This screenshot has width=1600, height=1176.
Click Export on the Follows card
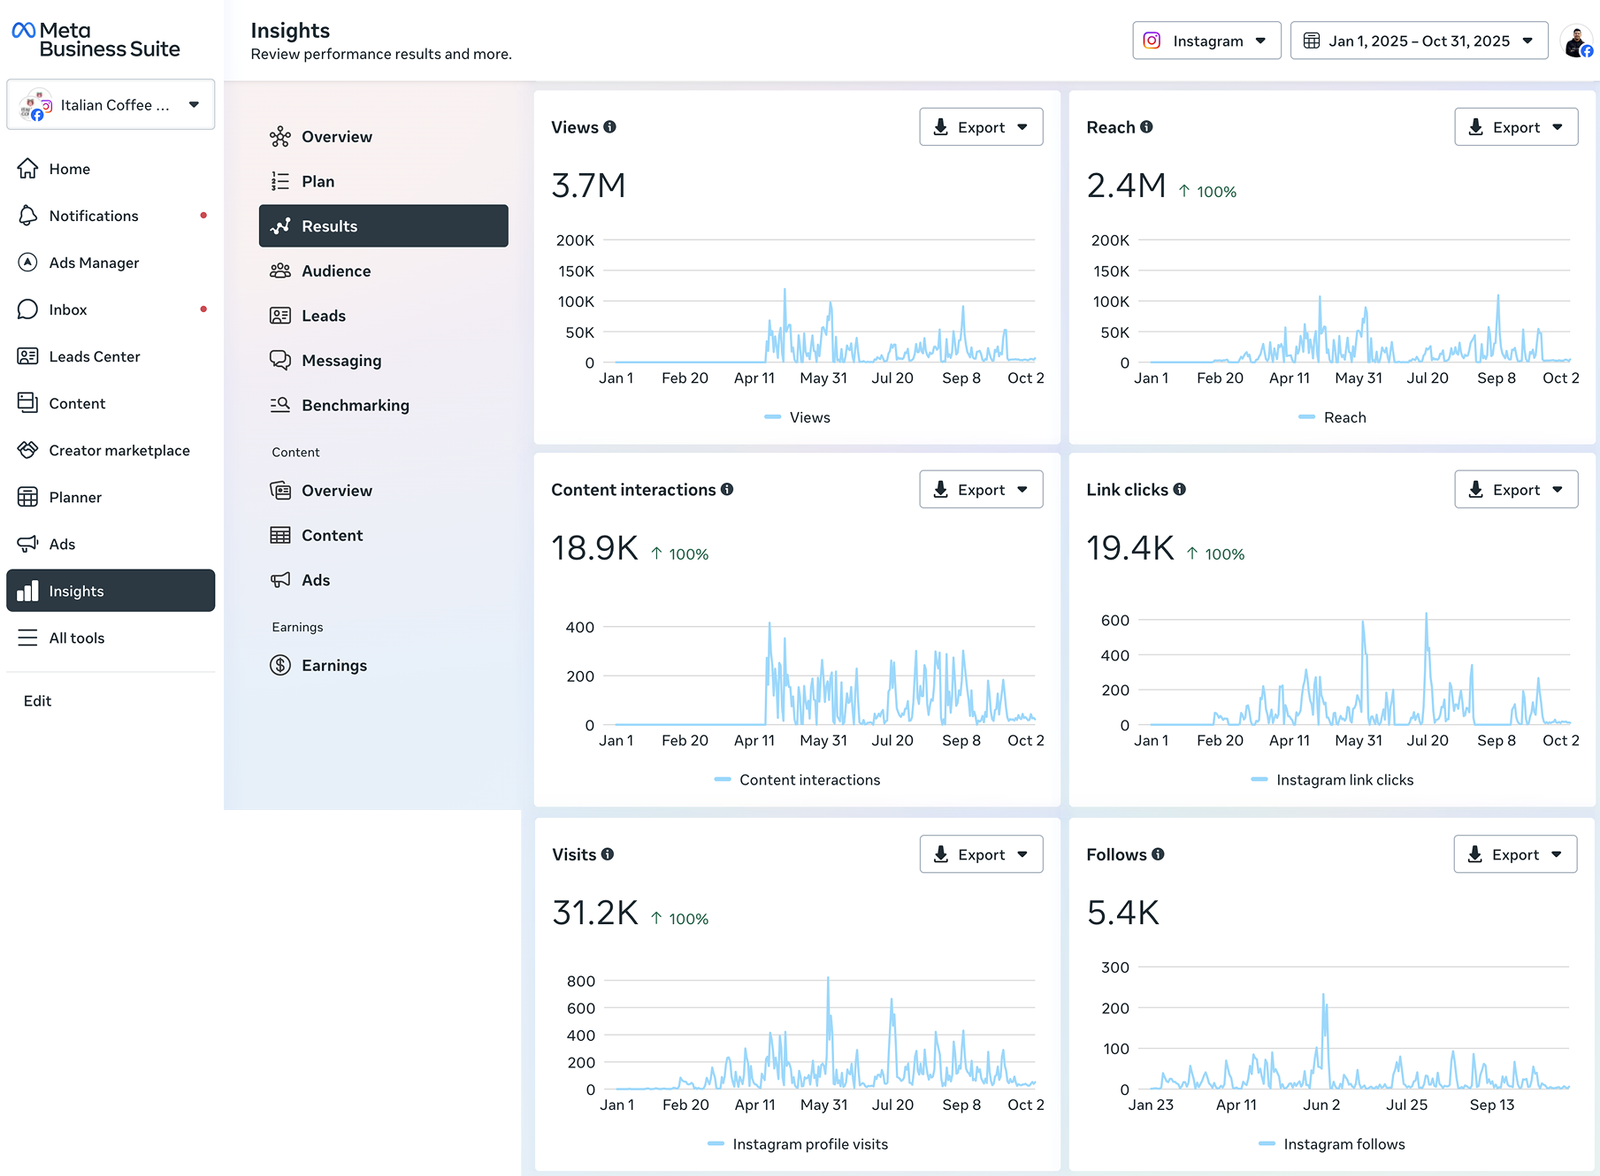click(1514, 854)
